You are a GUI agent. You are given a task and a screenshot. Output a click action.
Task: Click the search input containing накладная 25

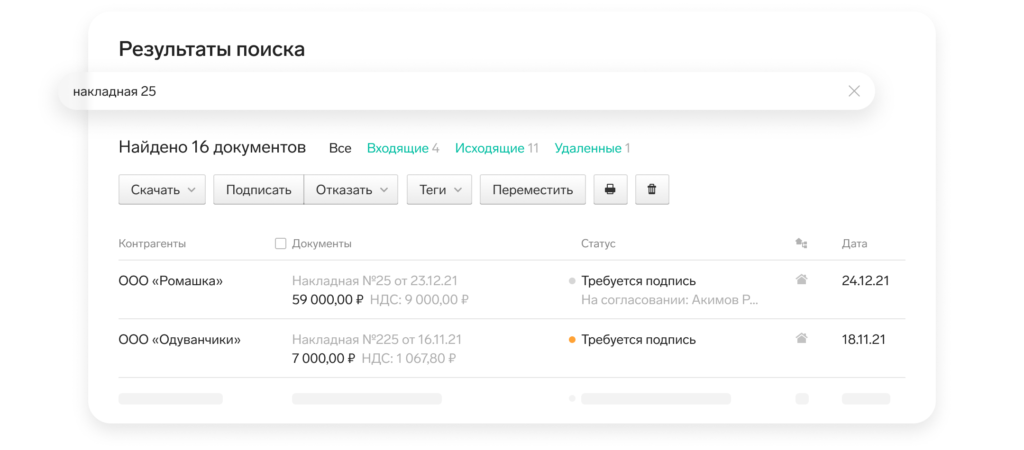point(450,91)
